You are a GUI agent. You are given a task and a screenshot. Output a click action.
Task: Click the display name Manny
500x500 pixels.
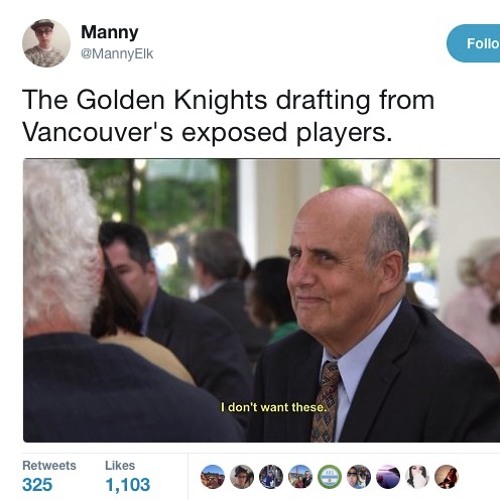pyautogui.click(x=110, y=32)
